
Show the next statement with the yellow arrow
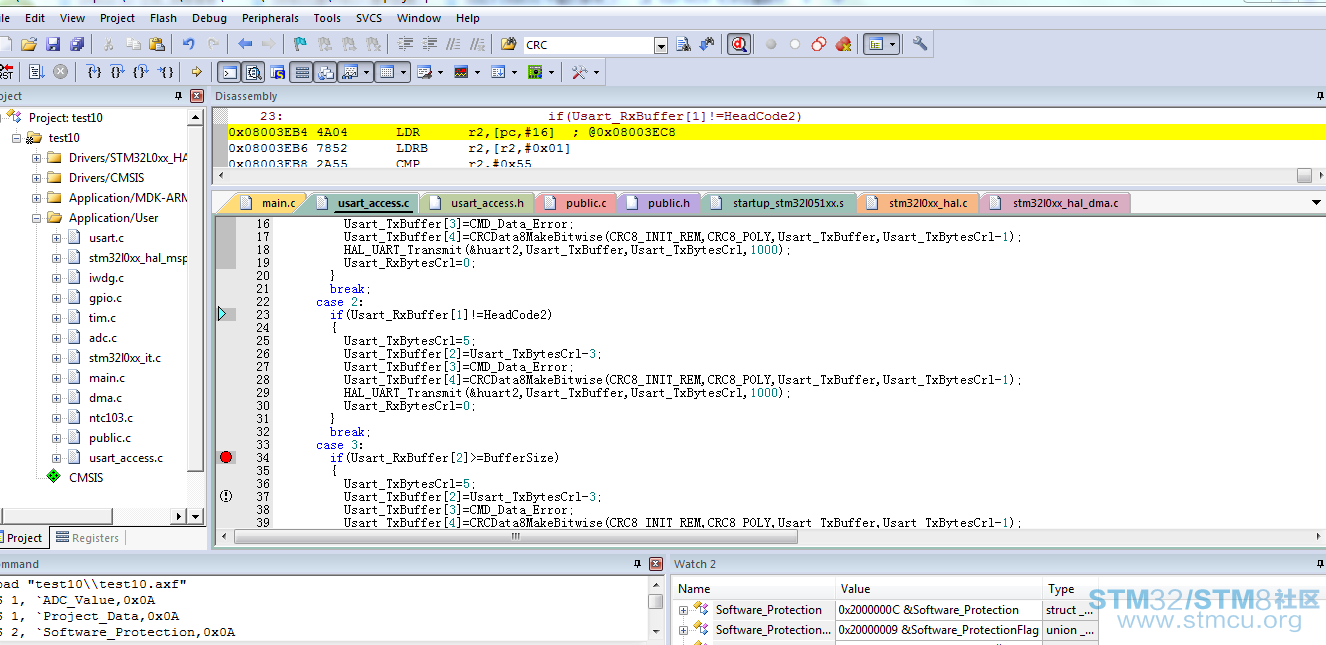tap(197, 72)
